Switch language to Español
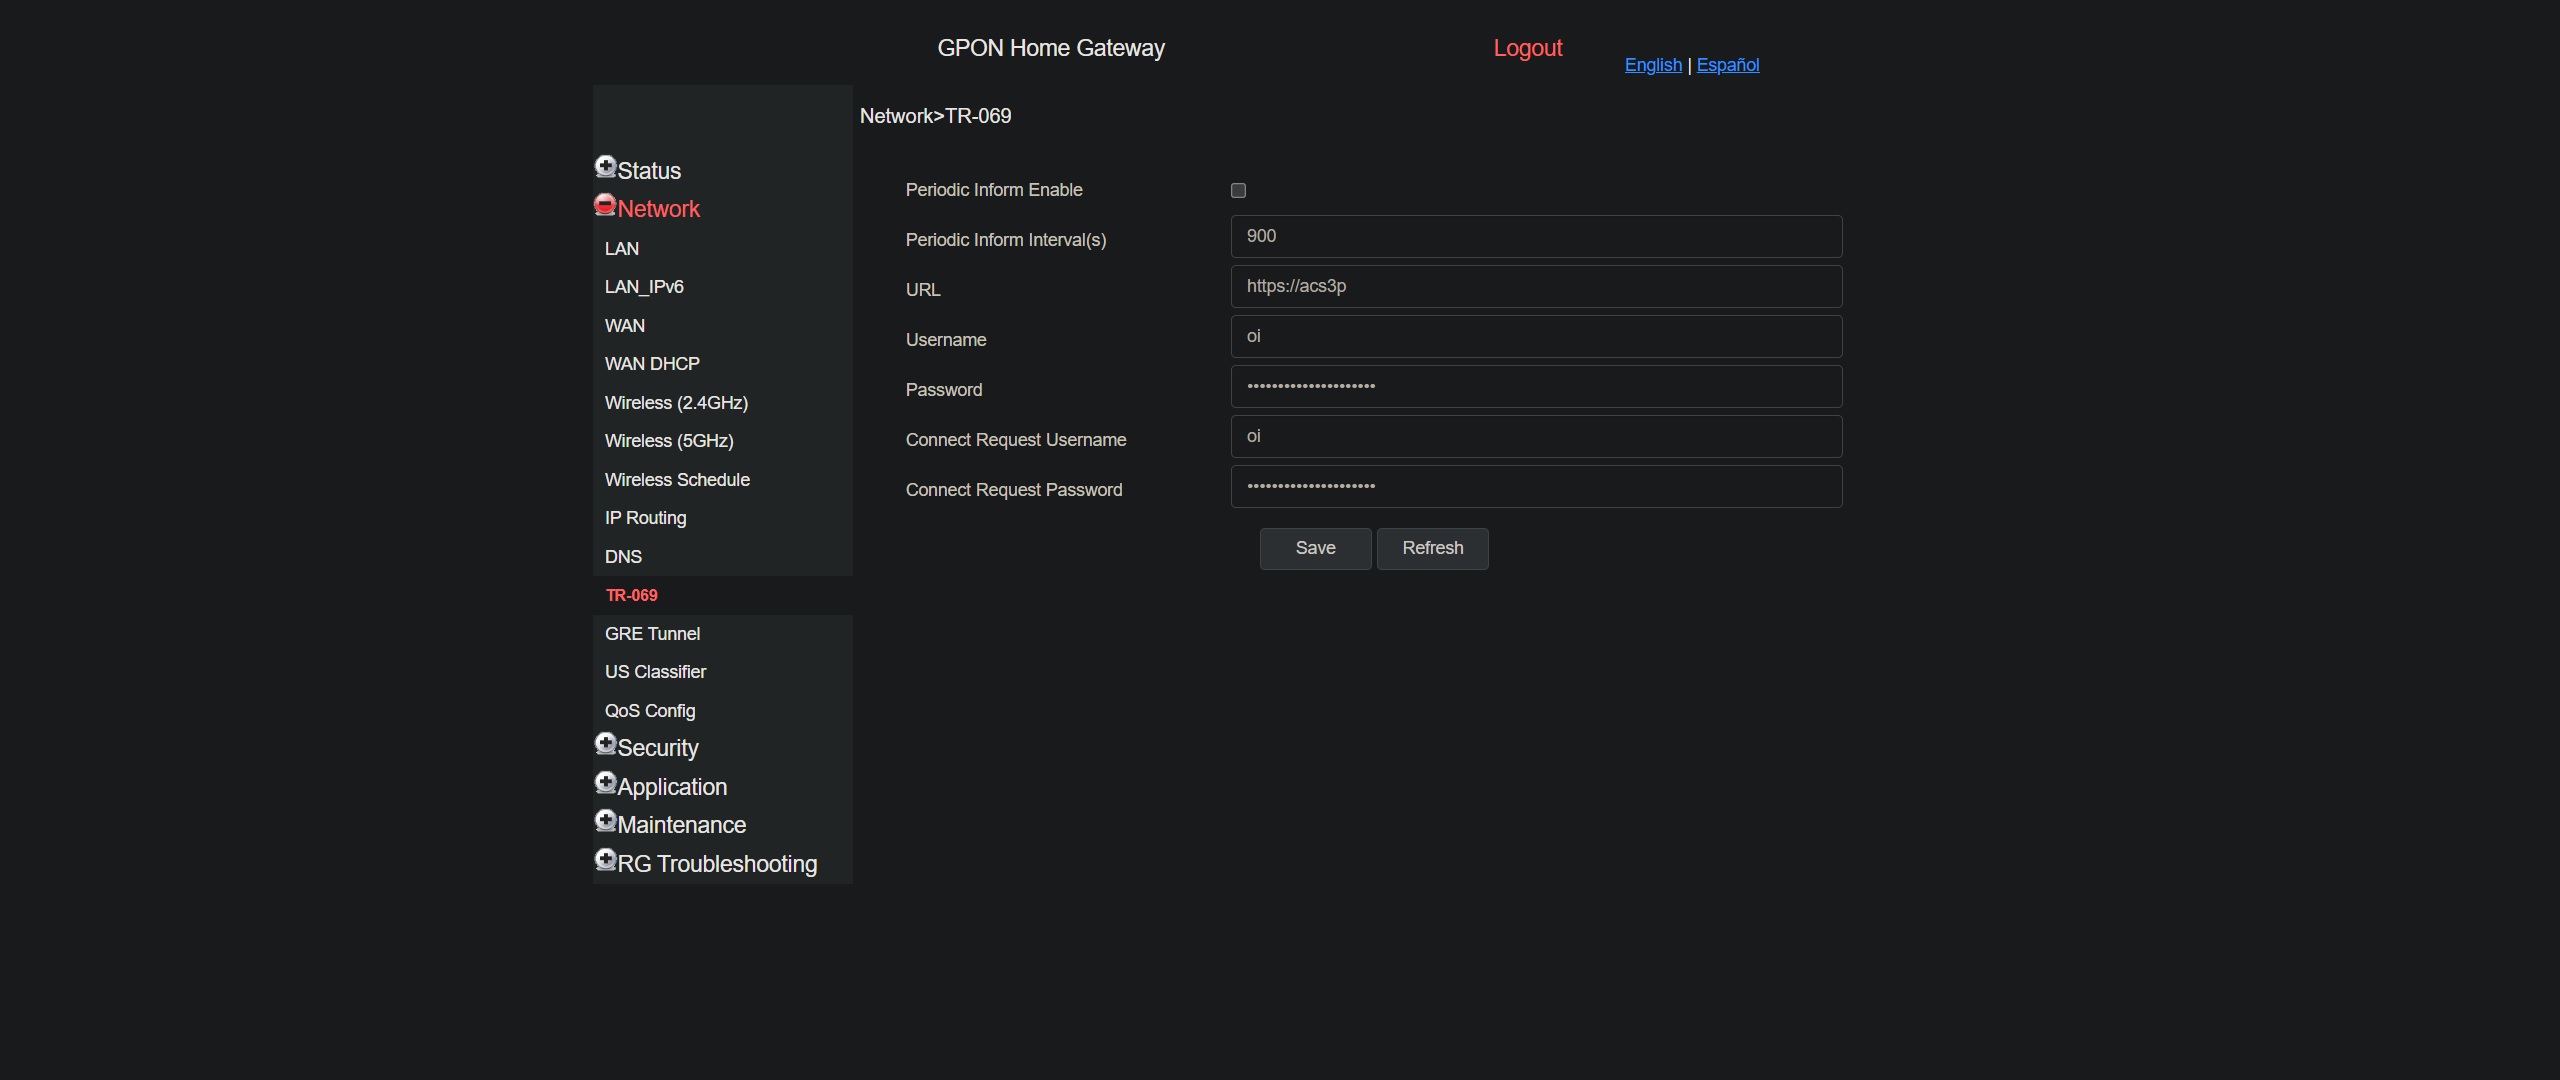 coord(1727,65)
